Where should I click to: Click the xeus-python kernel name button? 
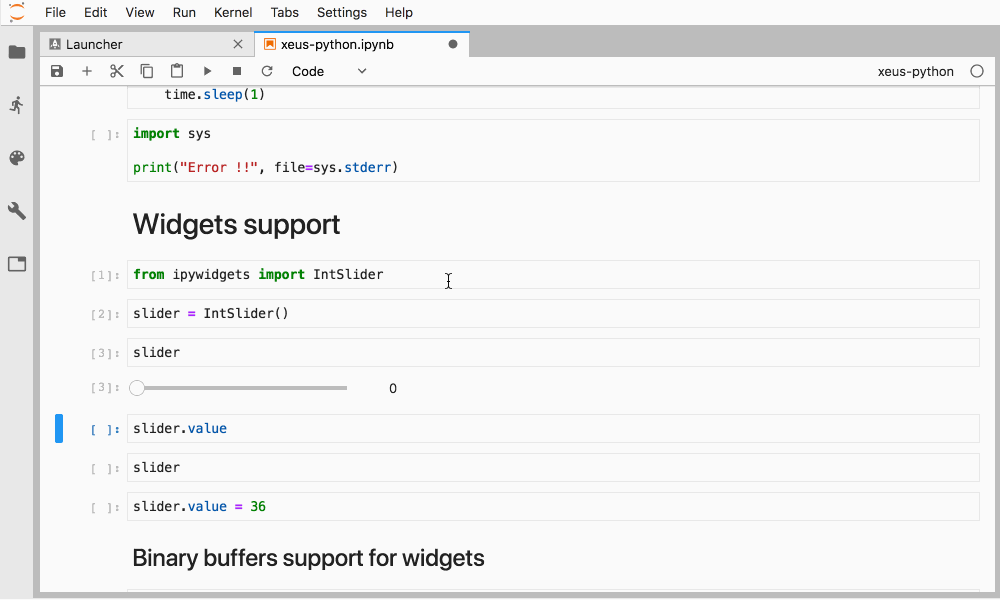point(915,71)
